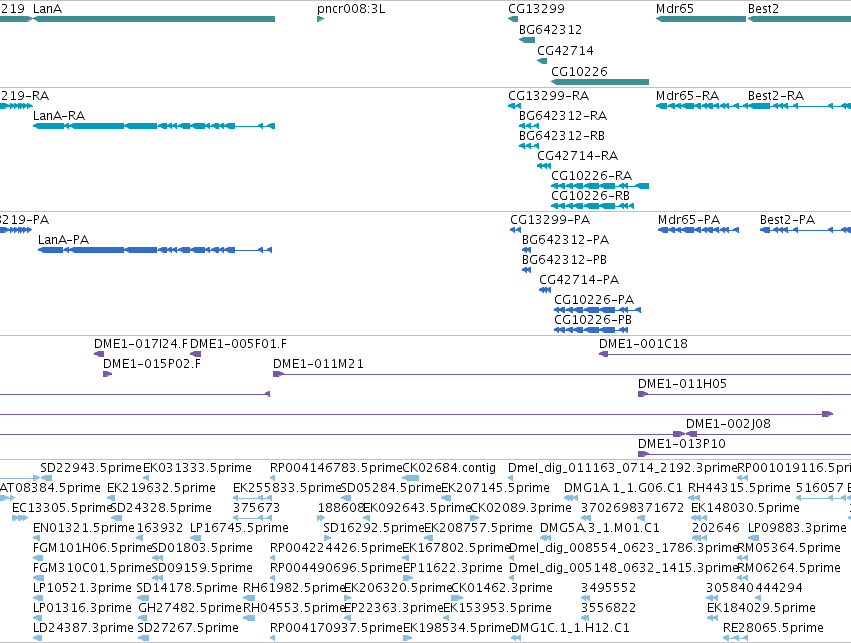
Task: Click the Best2-PA protein label
Action: 788,220
